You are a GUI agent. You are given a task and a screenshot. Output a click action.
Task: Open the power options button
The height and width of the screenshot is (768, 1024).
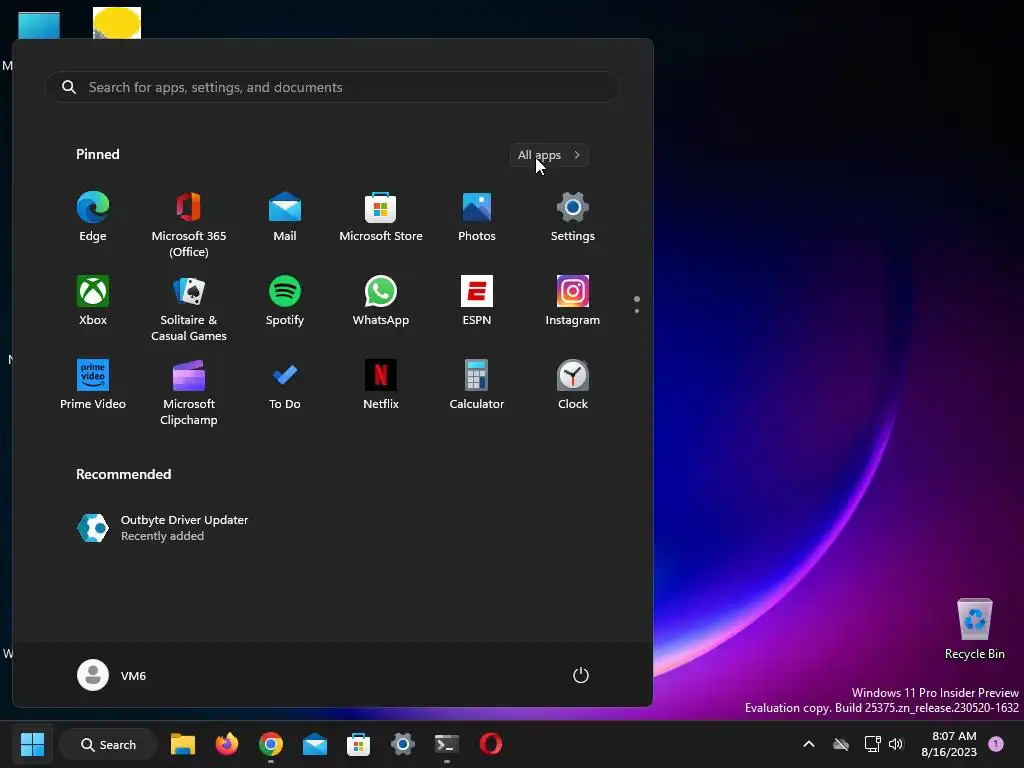(x=581, y=675)
